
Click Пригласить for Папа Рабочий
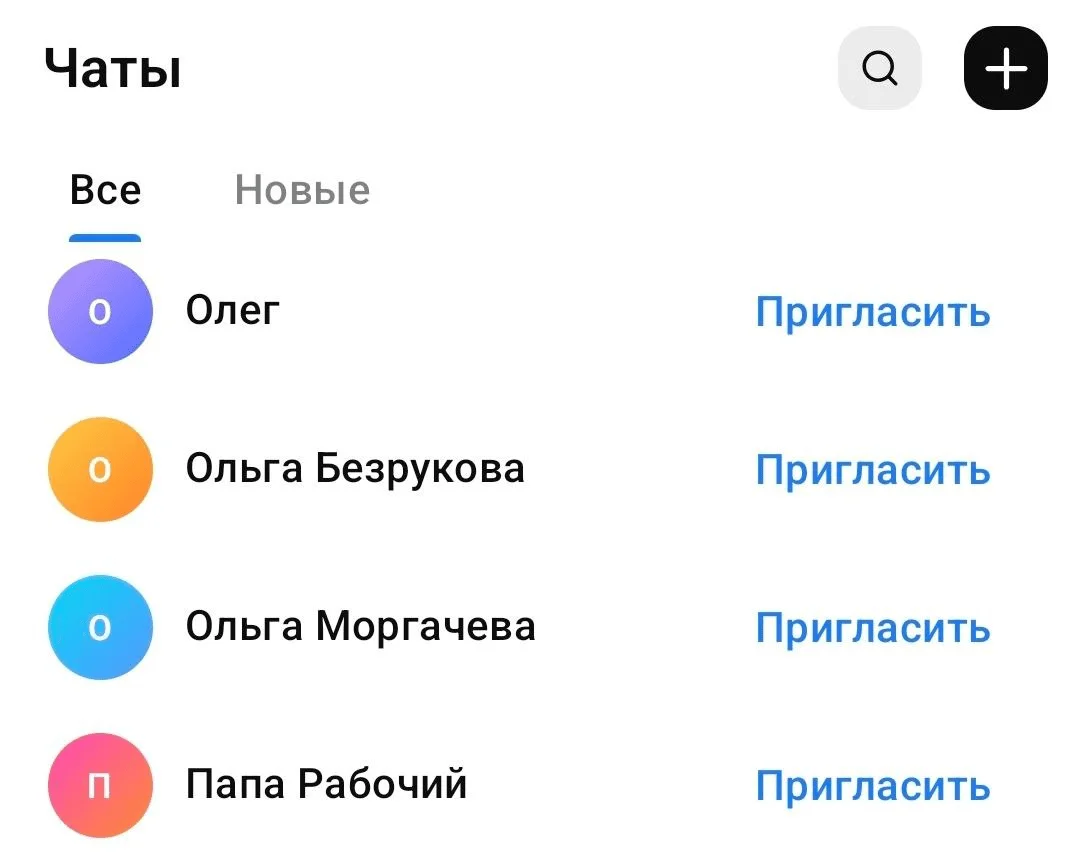click(872, 787)
